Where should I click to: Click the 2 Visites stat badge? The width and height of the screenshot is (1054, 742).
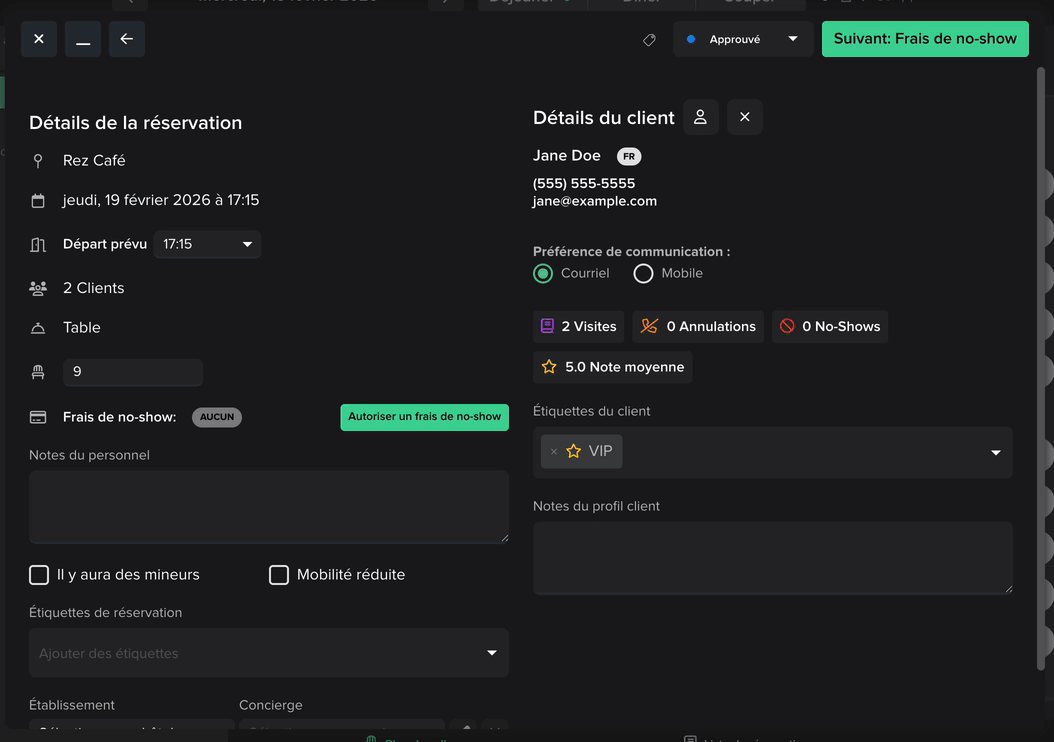click(578, 326)
